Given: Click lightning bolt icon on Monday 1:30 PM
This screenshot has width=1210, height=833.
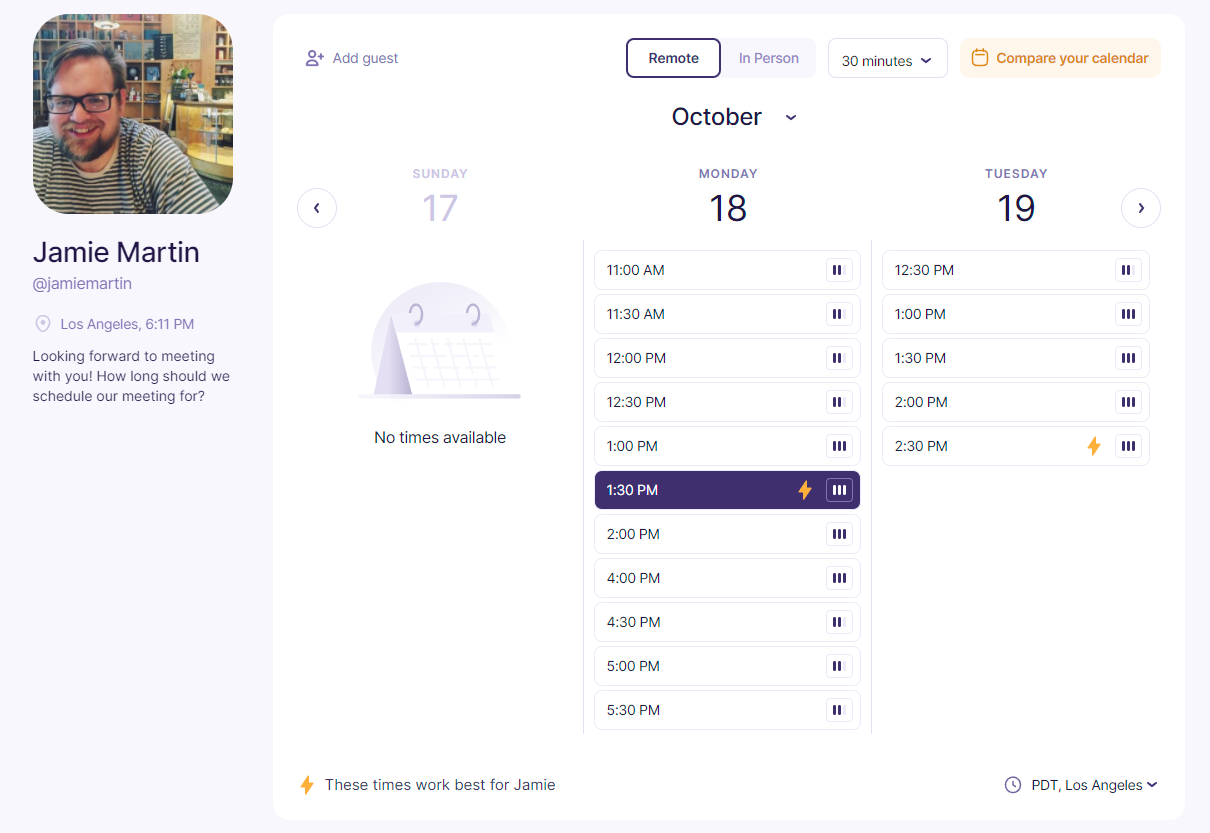Looking at the screenshot, I should [805, 490].
